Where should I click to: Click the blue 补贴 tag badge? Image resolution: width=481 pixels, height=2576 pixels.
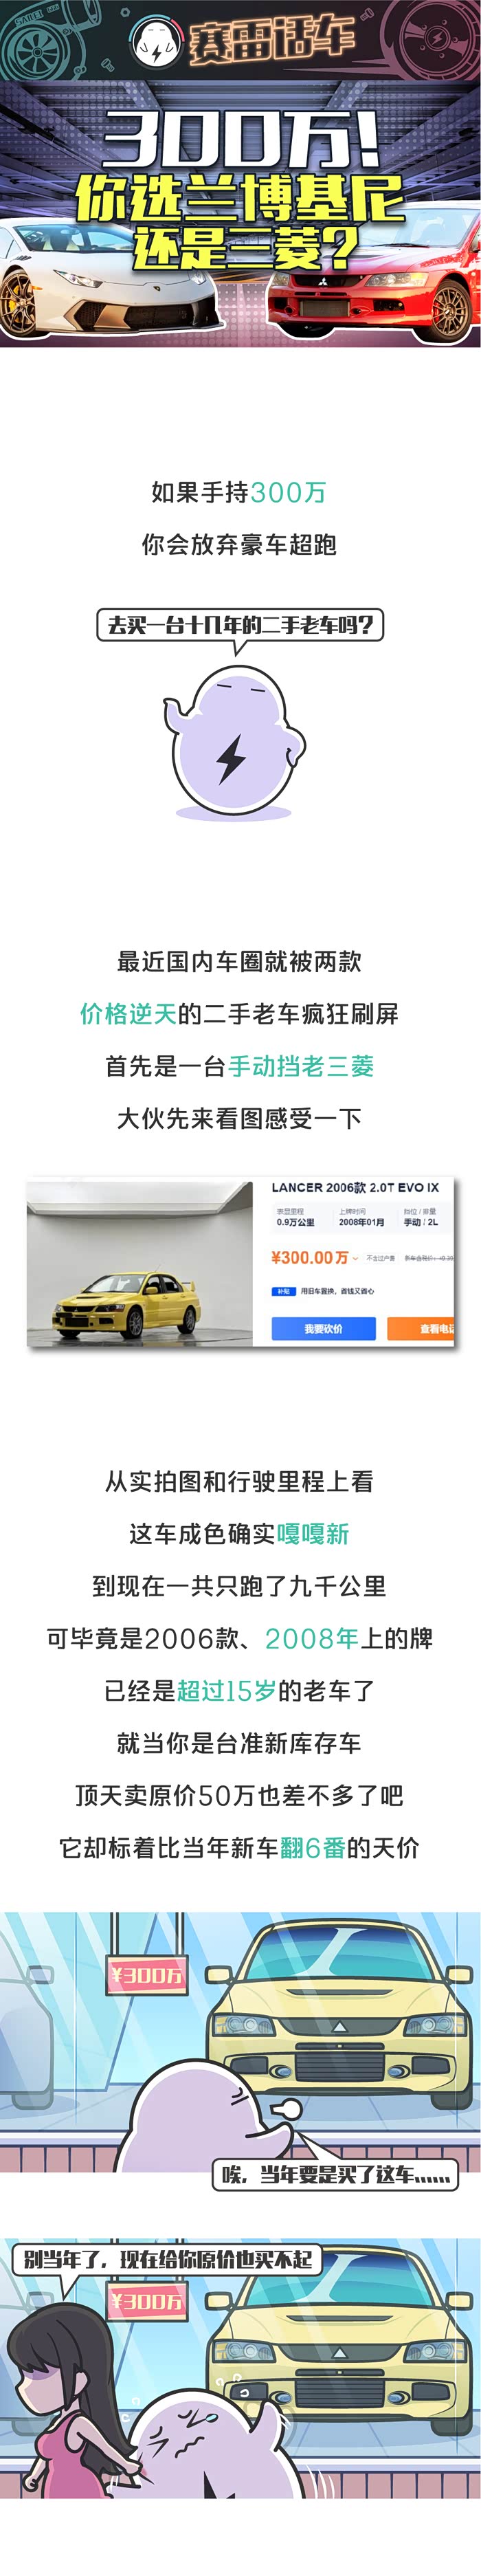[x=284, y=1291]
